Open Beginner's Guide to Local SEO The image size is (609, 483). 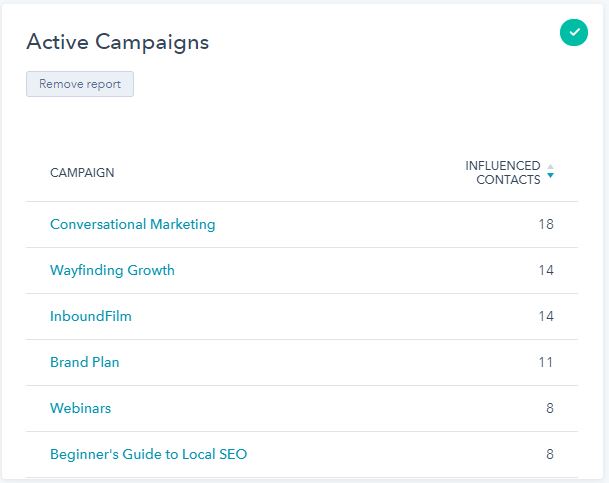point(148,454)
